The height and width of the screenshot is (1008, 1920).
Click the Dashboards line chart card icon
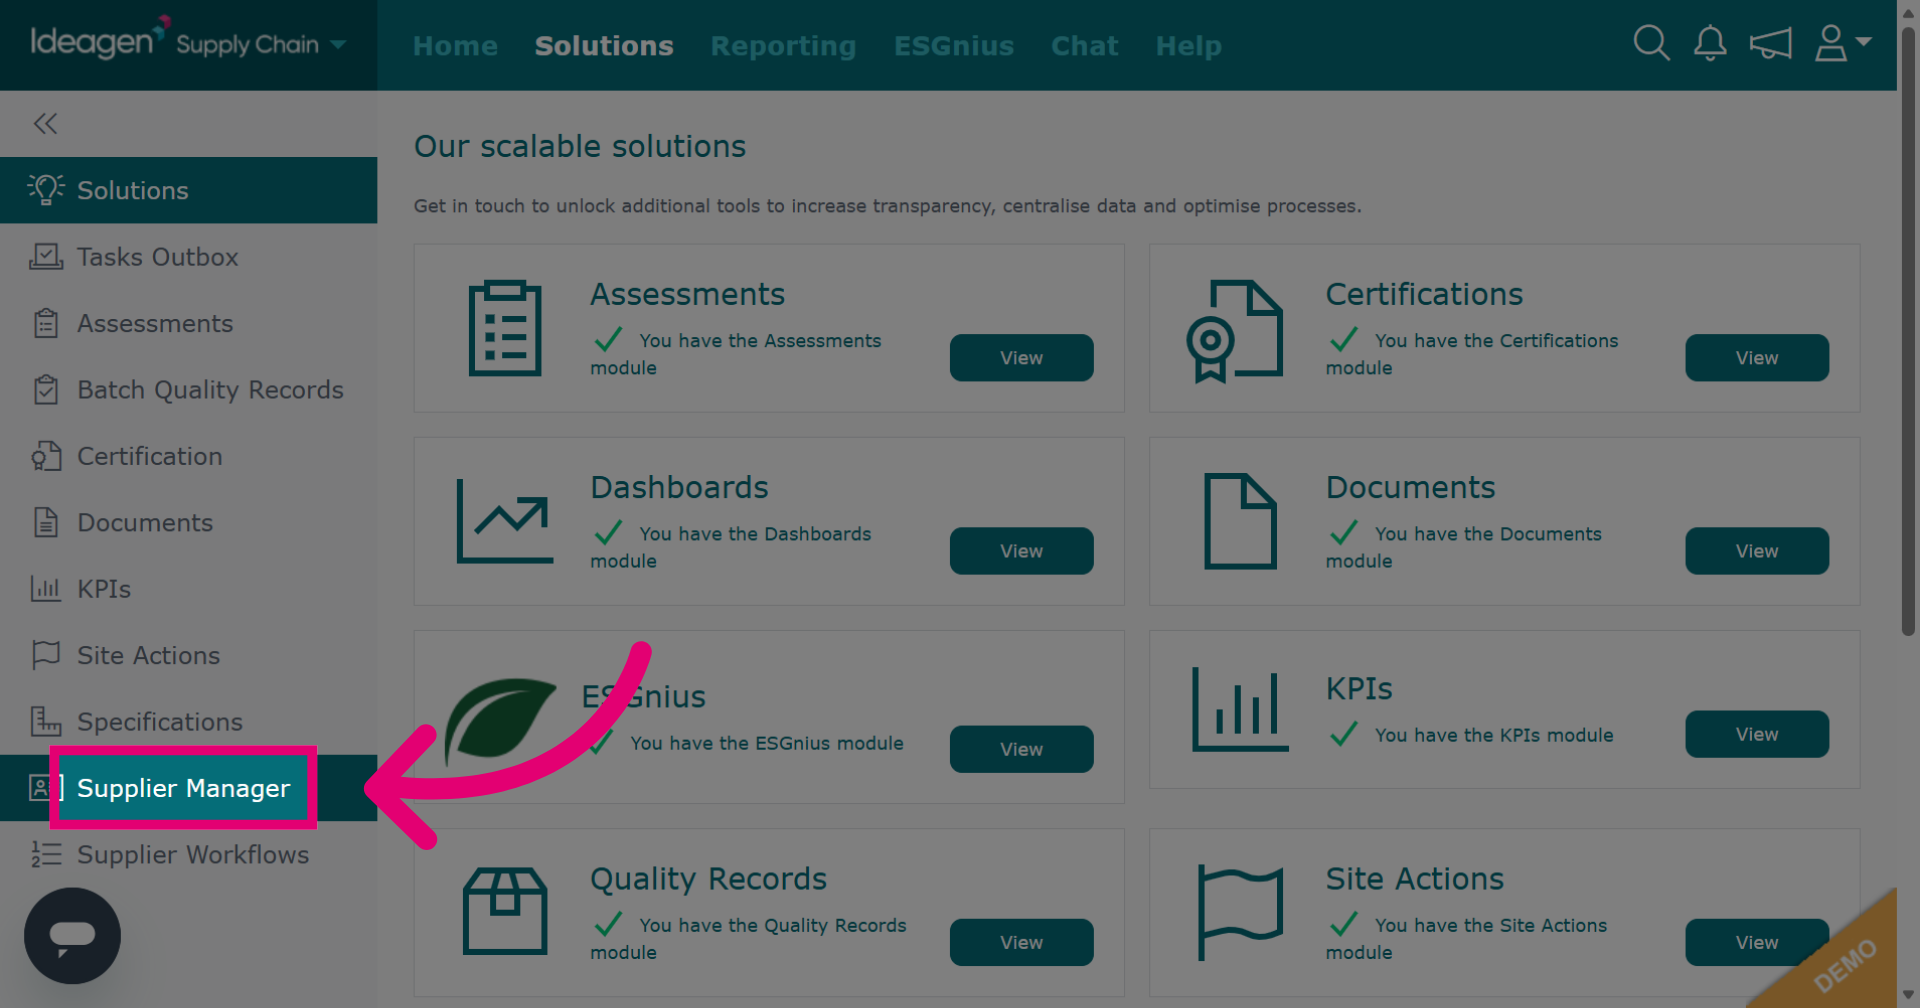pos(505,521)
